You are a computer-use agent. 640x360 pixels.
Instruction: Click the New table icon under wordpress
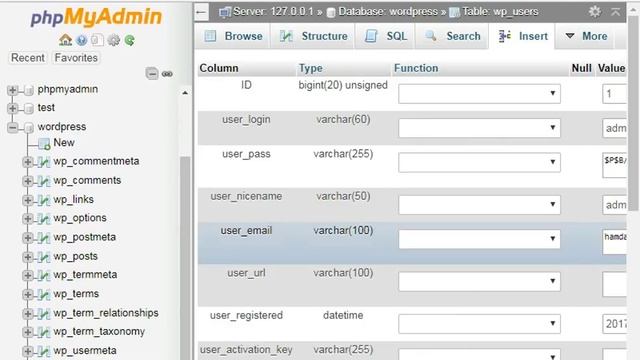pyautogui.click(x=44, y=144)
